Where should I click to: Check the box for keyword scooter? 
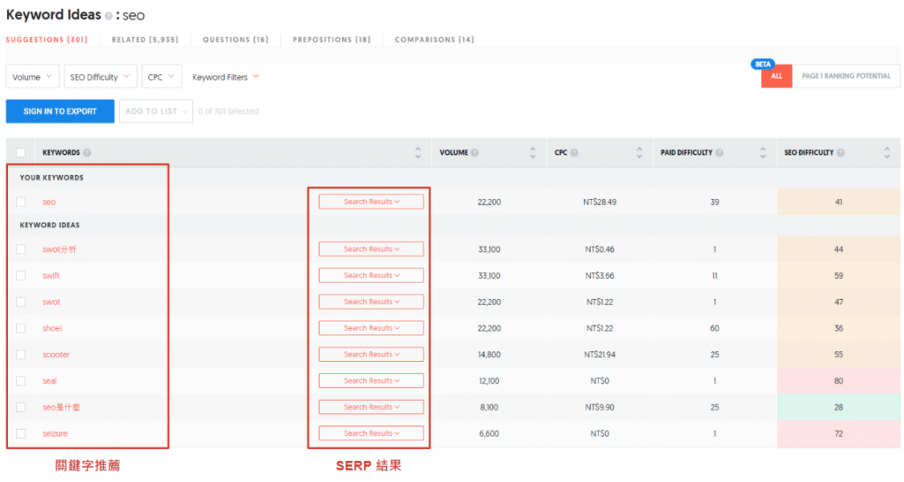click(x=21, y=355)
